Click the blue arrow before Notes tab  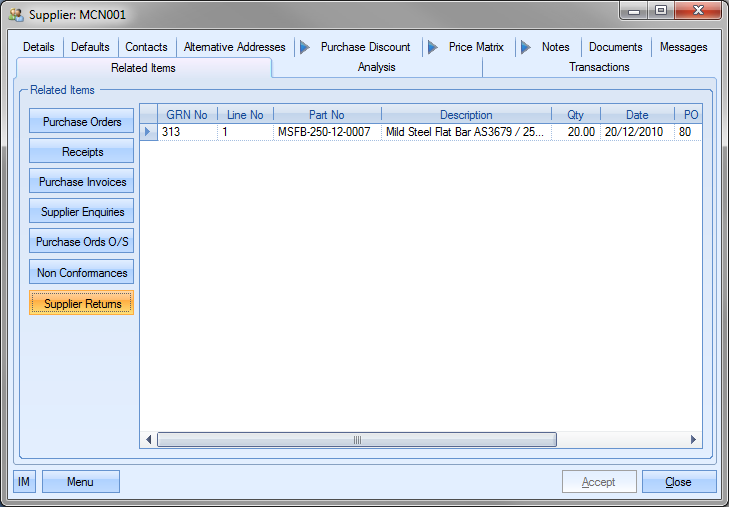(525, 47)
